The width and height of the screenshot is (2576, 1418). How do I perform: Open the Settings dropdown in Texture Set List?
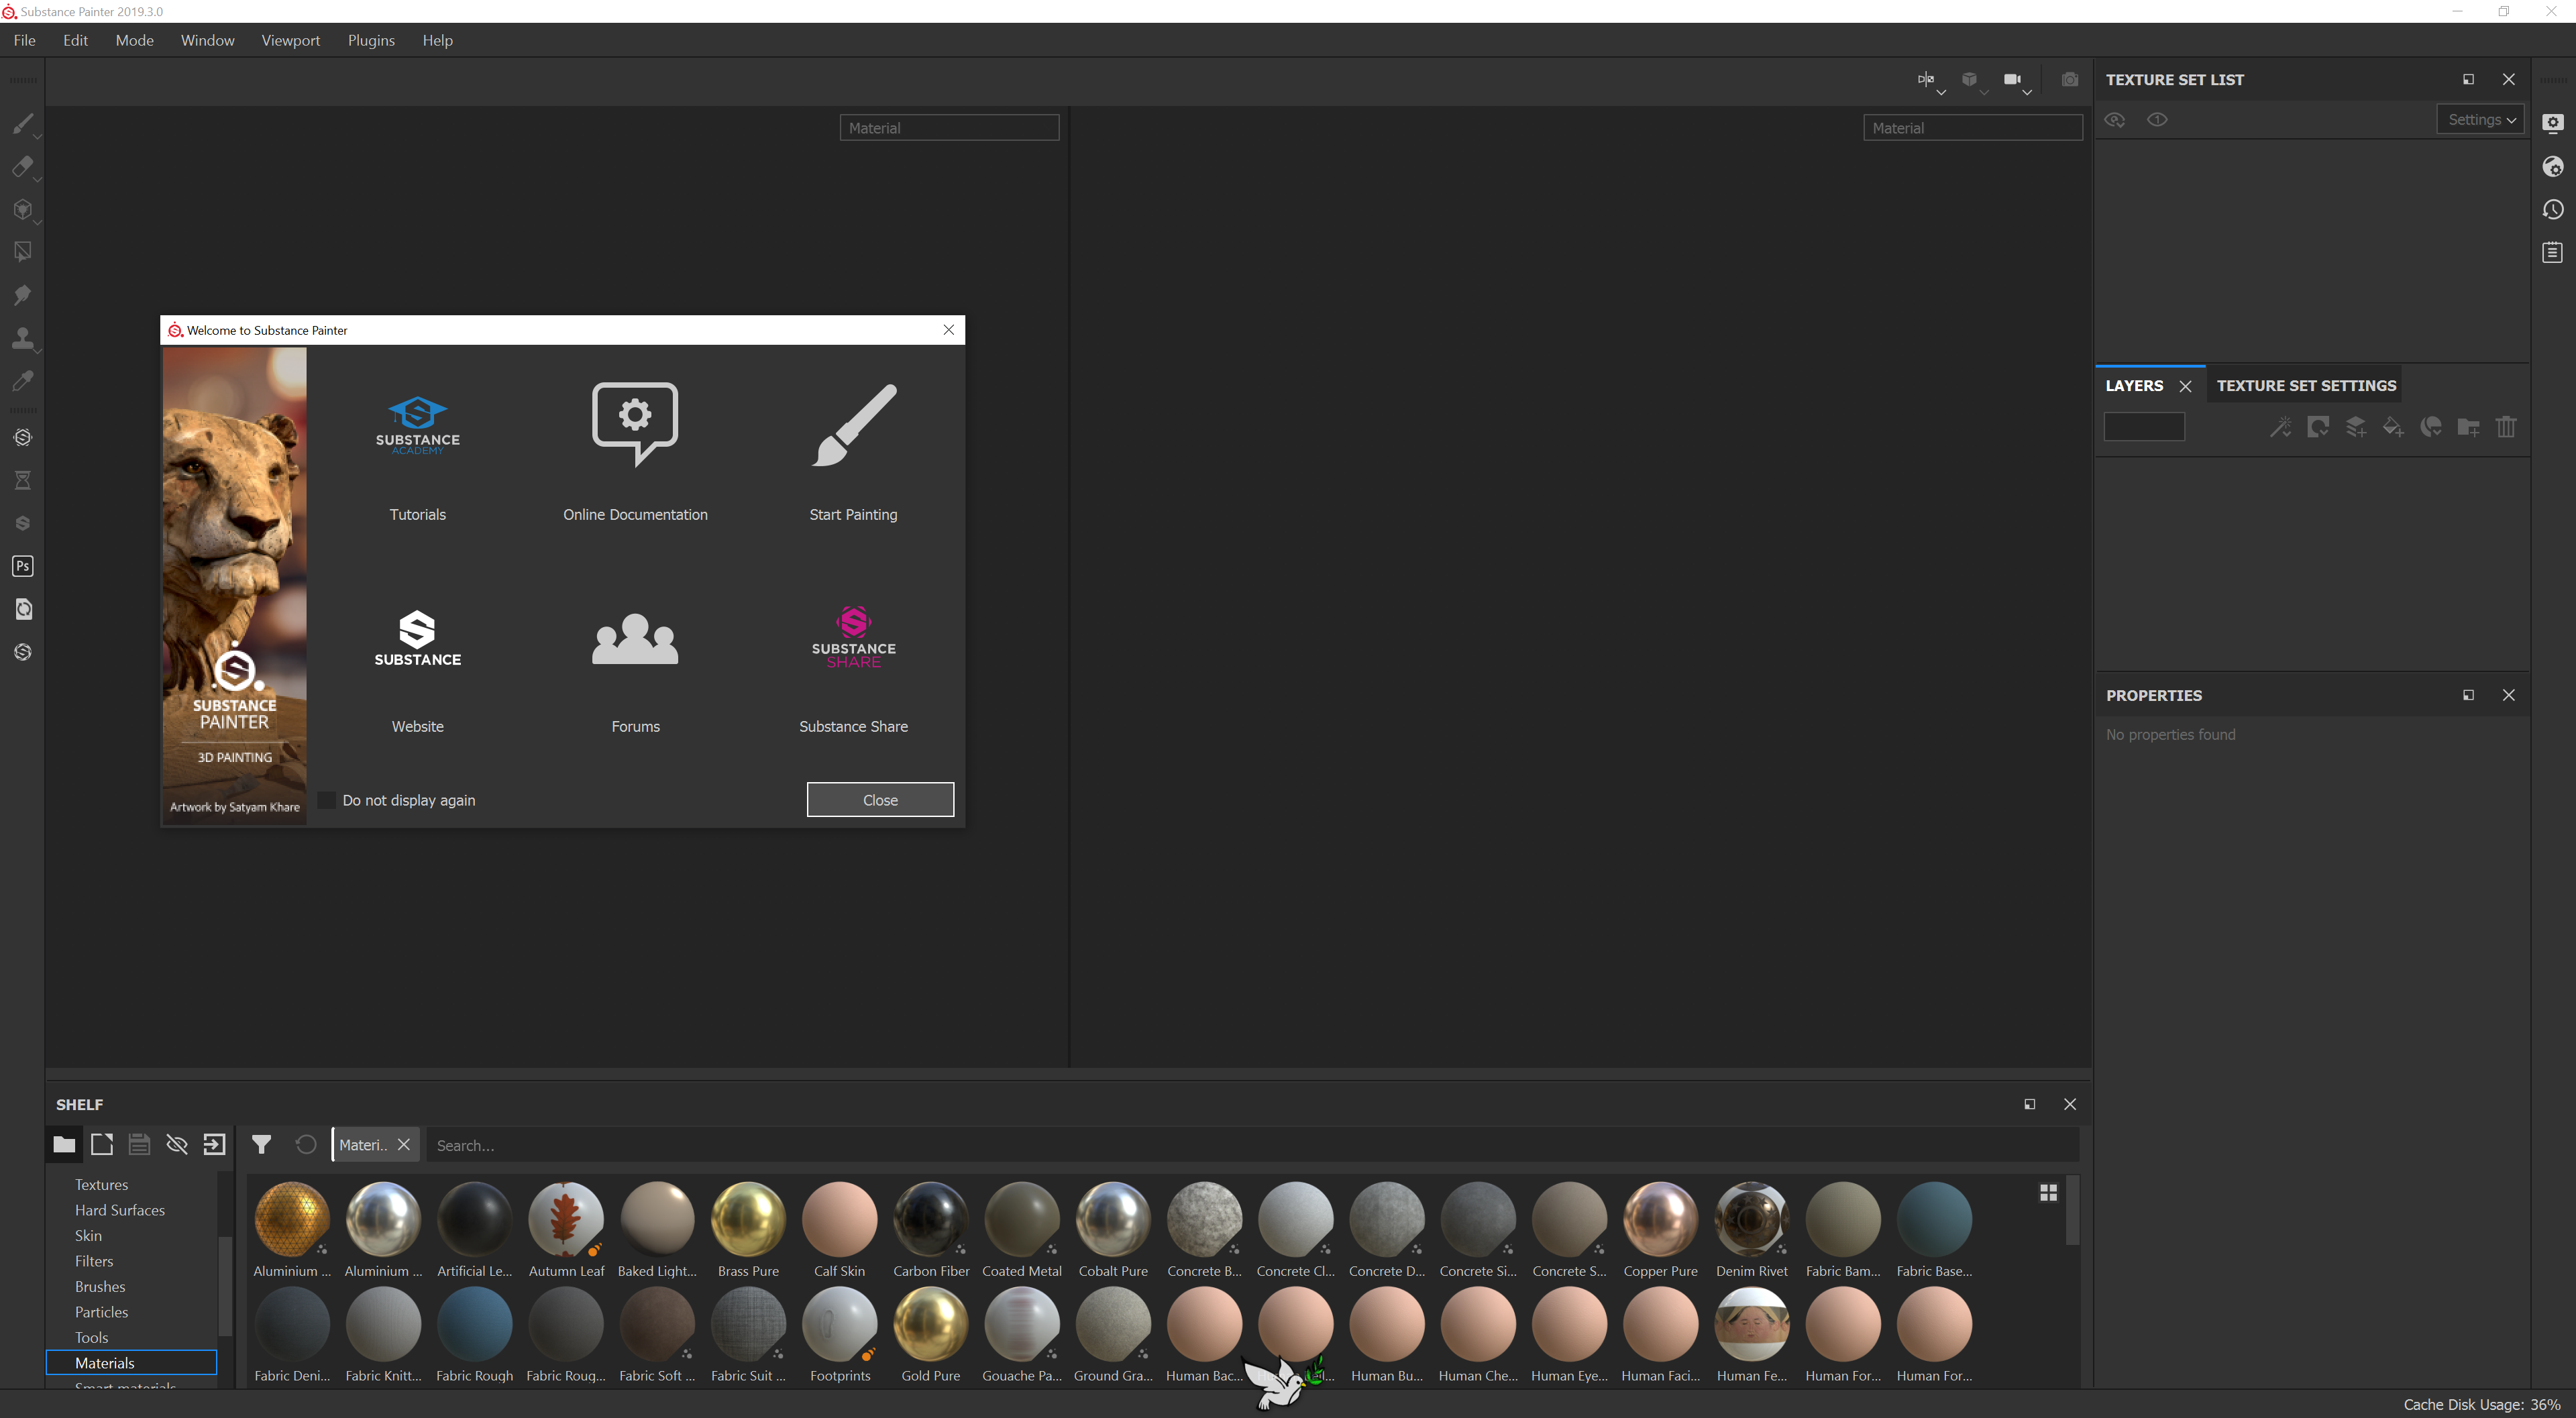(x=2481, y=119)
